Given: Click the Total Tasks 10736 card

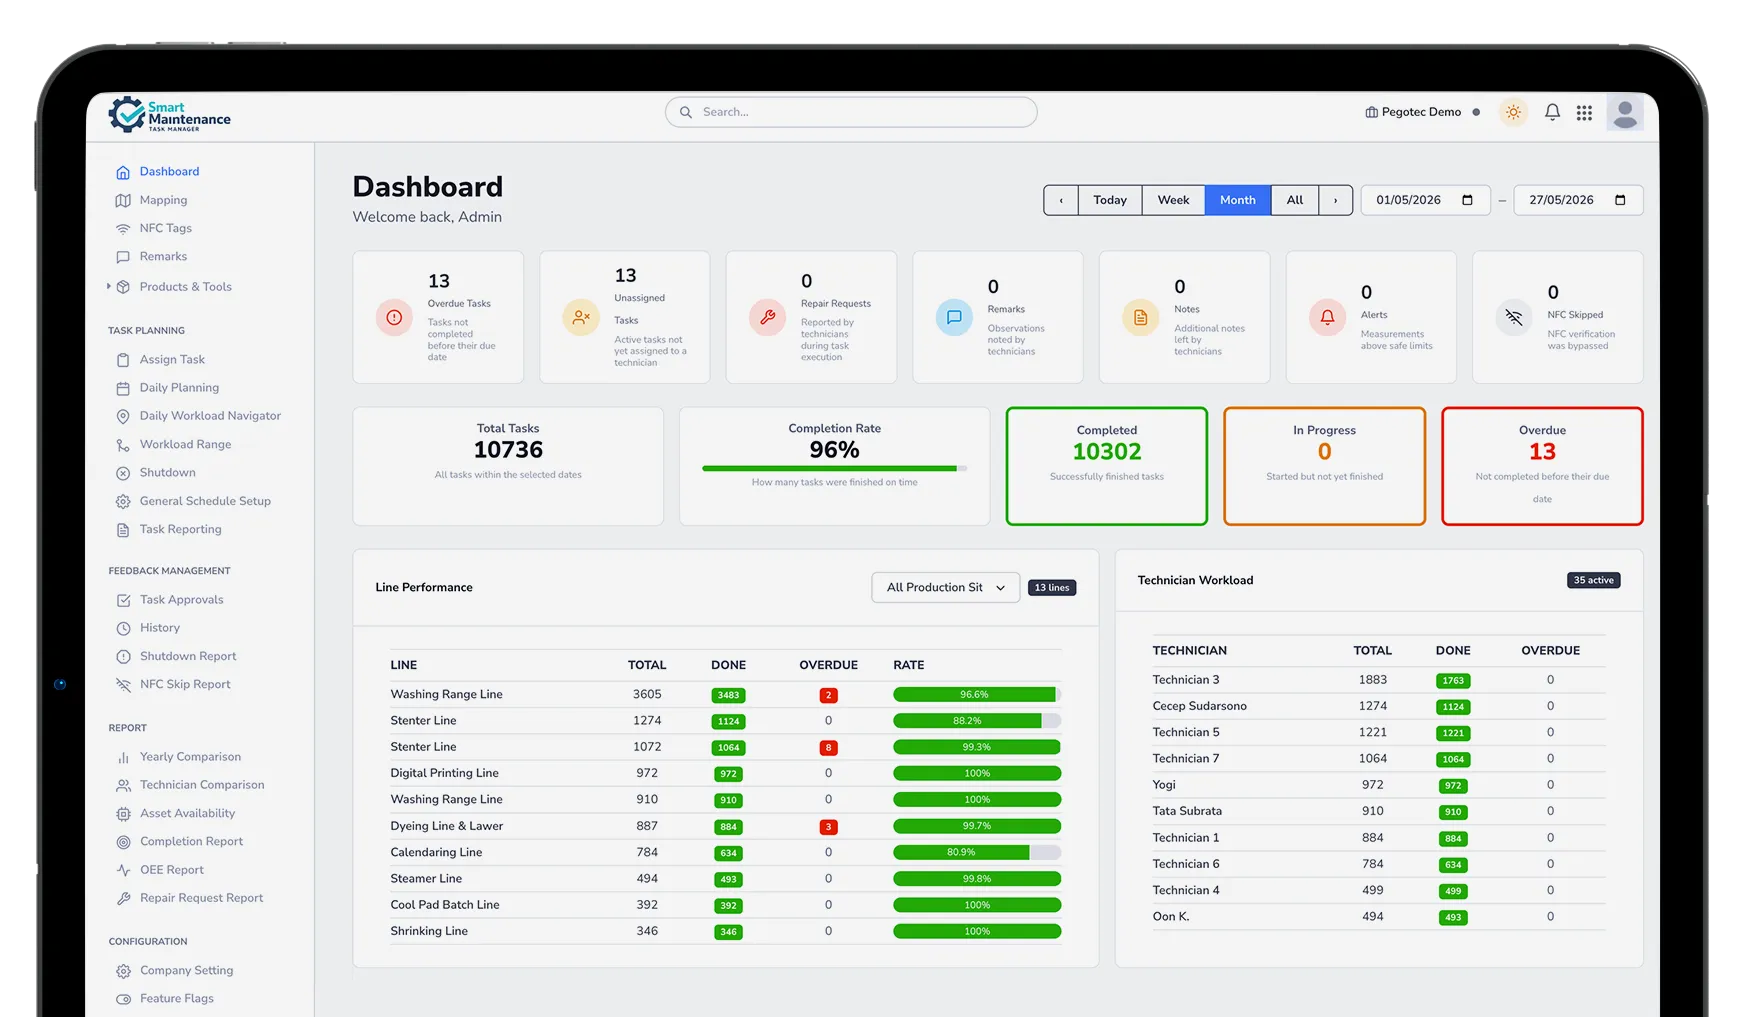Looking at the screenshot, I should [x=508, y=466].
